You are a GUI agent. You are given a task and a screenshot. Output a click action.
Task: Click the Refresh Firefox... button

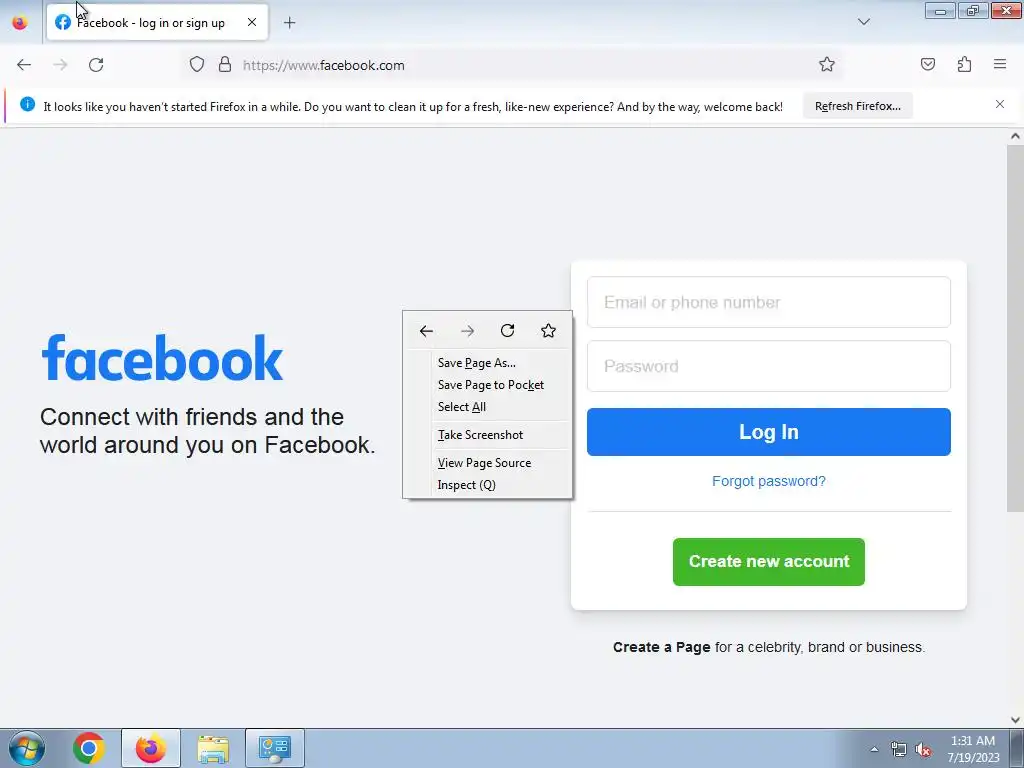pos(857,106)
